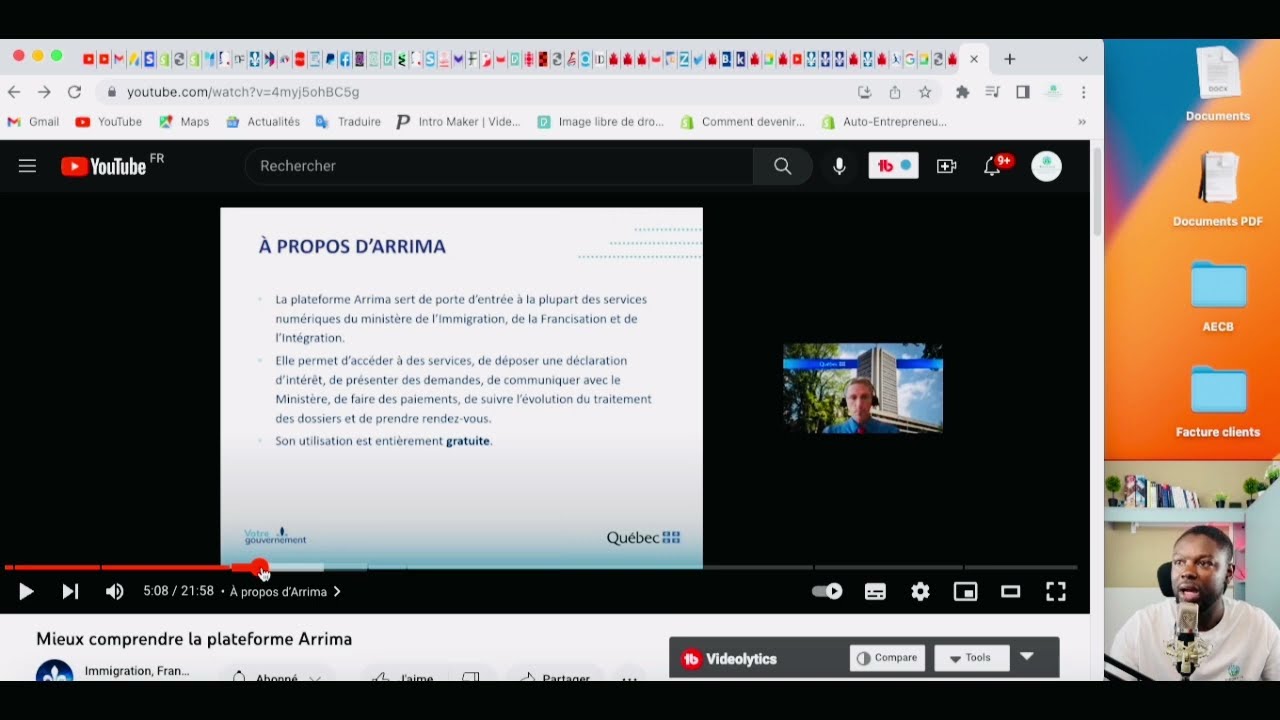This screenshot has width=1280, height=720.
Task: Open the browser extensions puzzle icon
Action: [962, 92]
